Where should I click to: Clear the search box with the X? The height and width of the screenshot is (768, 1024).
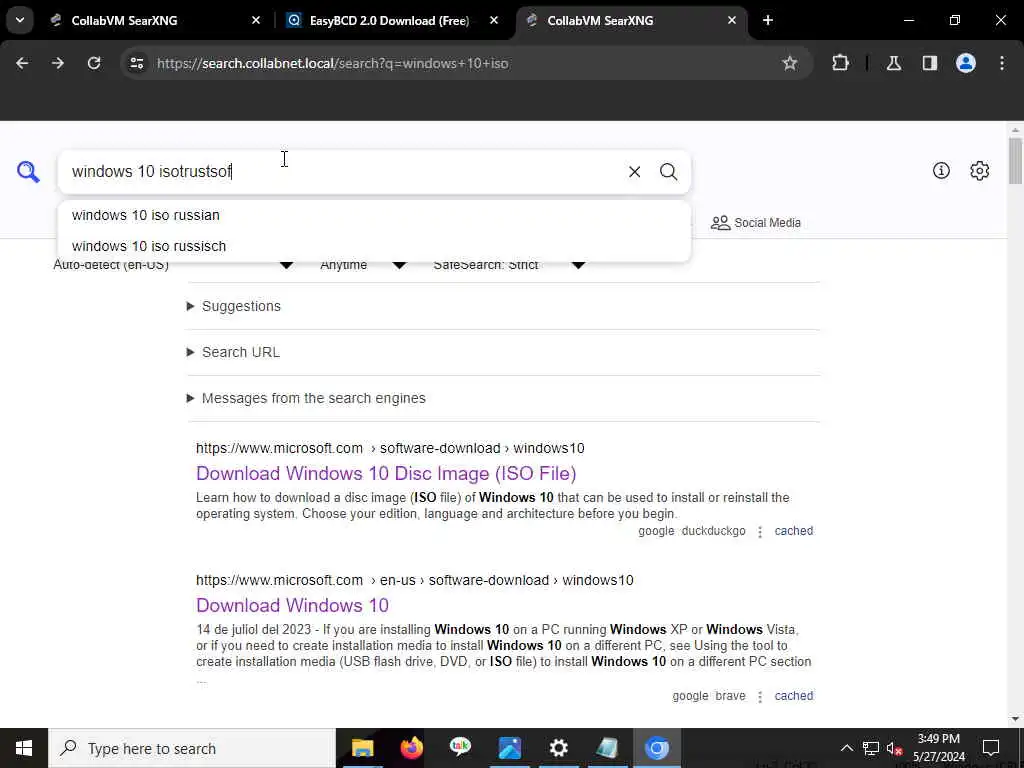[x=634, y=172]
